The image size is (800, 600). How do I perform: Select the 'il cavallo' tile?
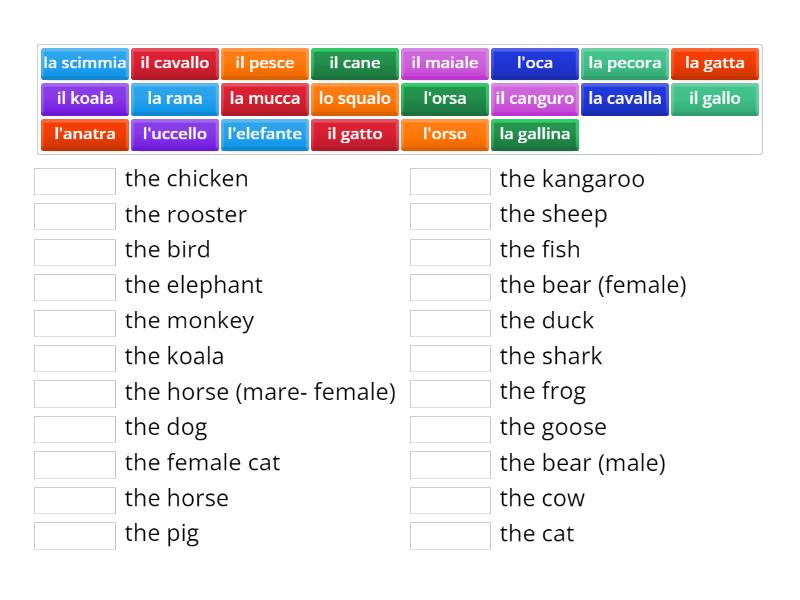click(x=175, y=63)
